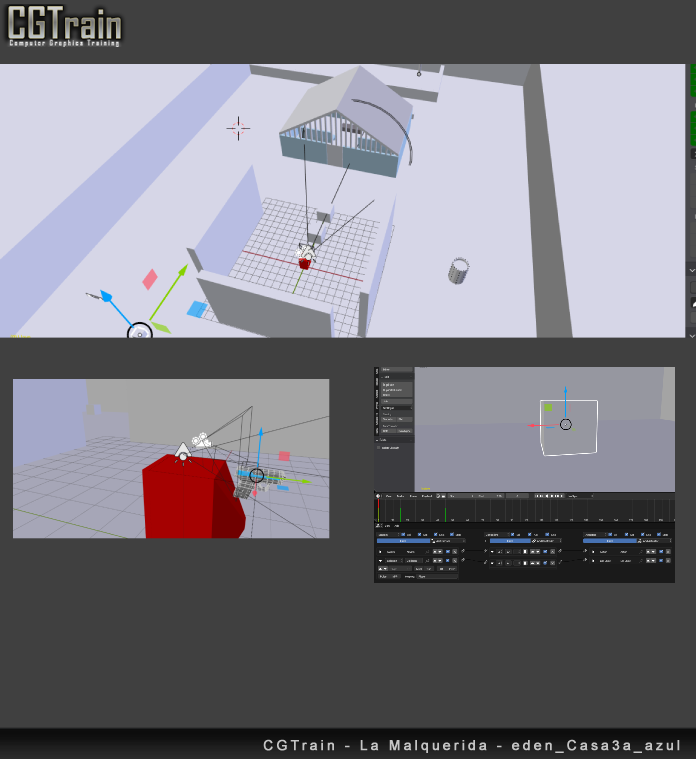Click the red playhead in the timeline
The width and height of the screenshot is (696, 759).
click(377, 510)
